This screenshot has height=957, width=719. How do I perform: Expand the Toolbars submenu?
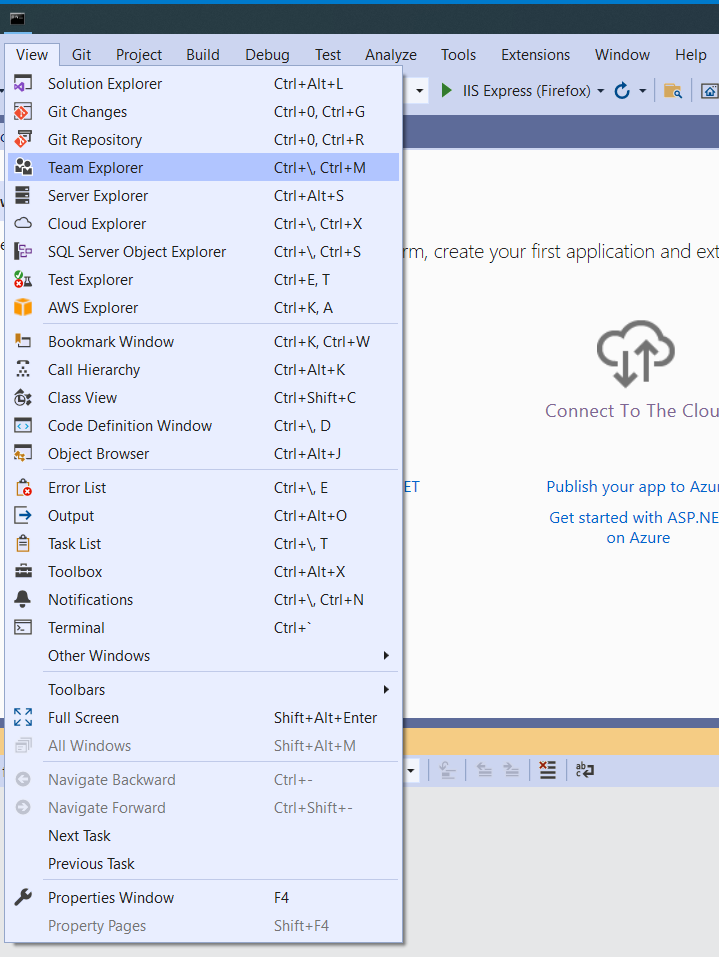(386, 690)
